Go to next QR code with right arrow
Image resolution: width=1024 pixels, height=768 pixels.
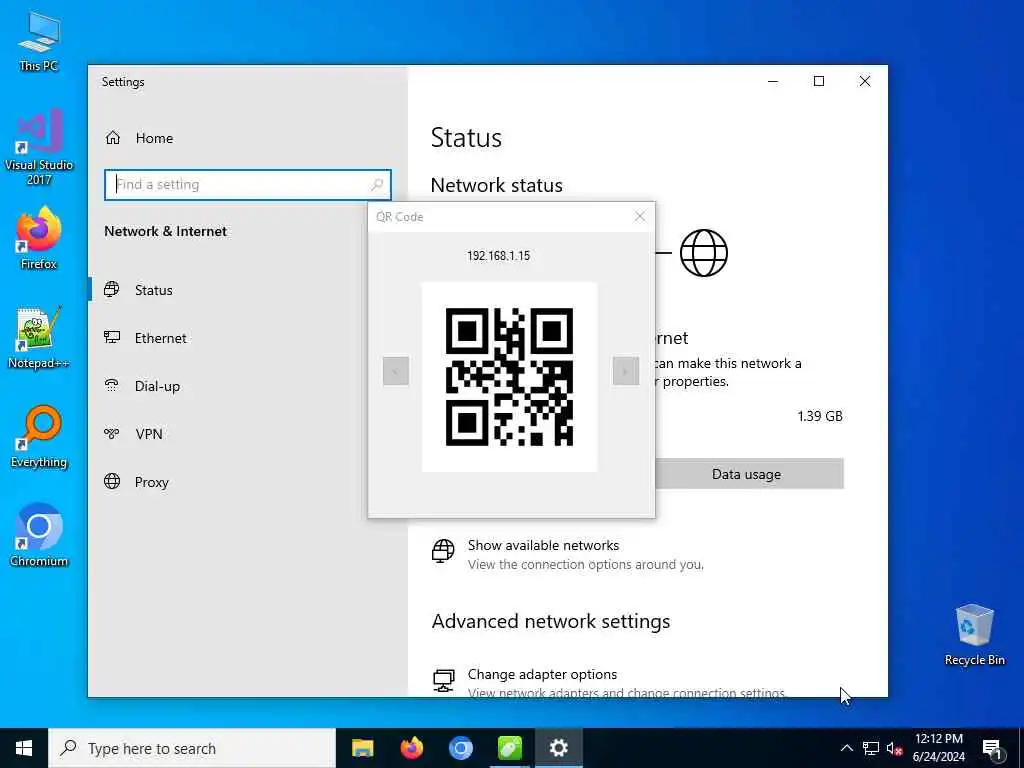(x=626, y=371)
